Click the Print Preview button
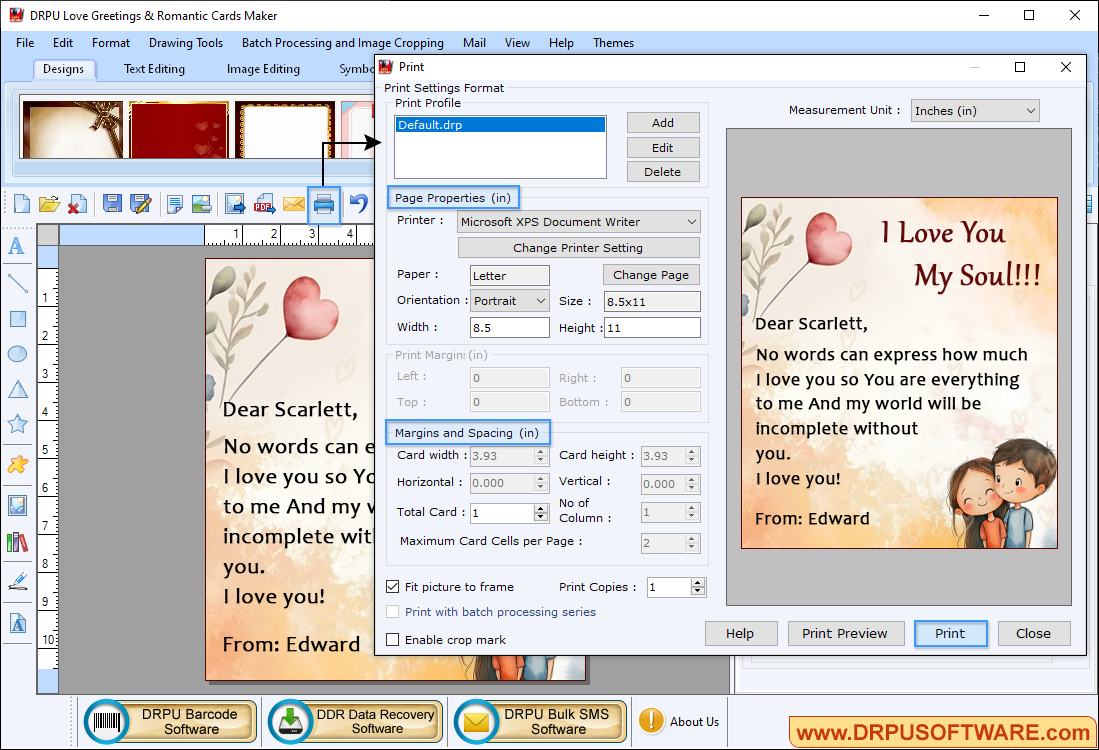 click(845, 633)
